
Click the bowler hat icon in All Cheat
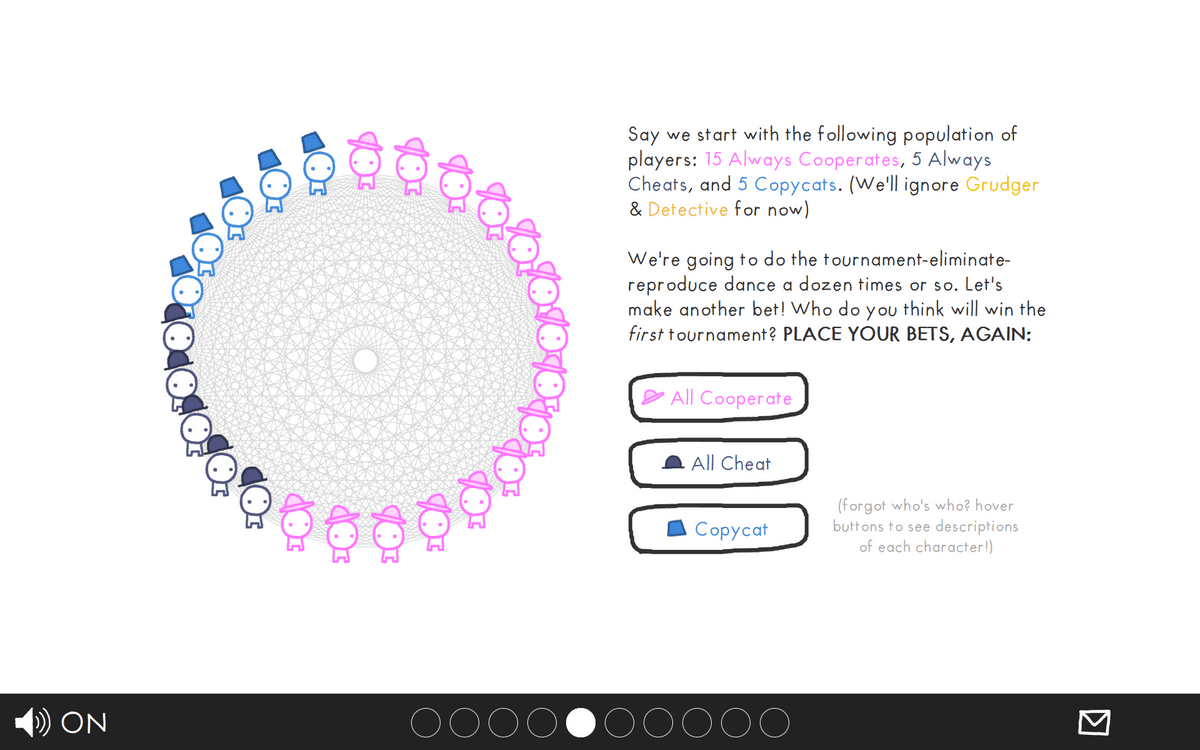(674, 463)
